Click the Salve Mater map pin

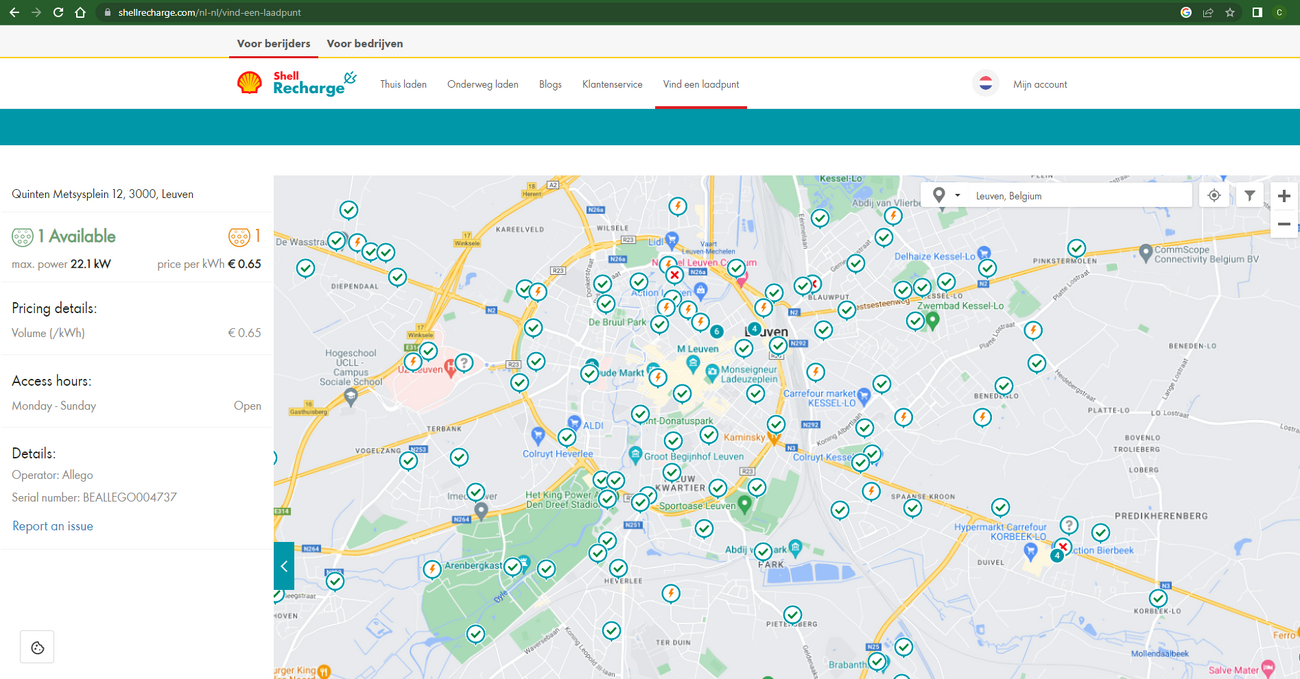pos(1269,667)
